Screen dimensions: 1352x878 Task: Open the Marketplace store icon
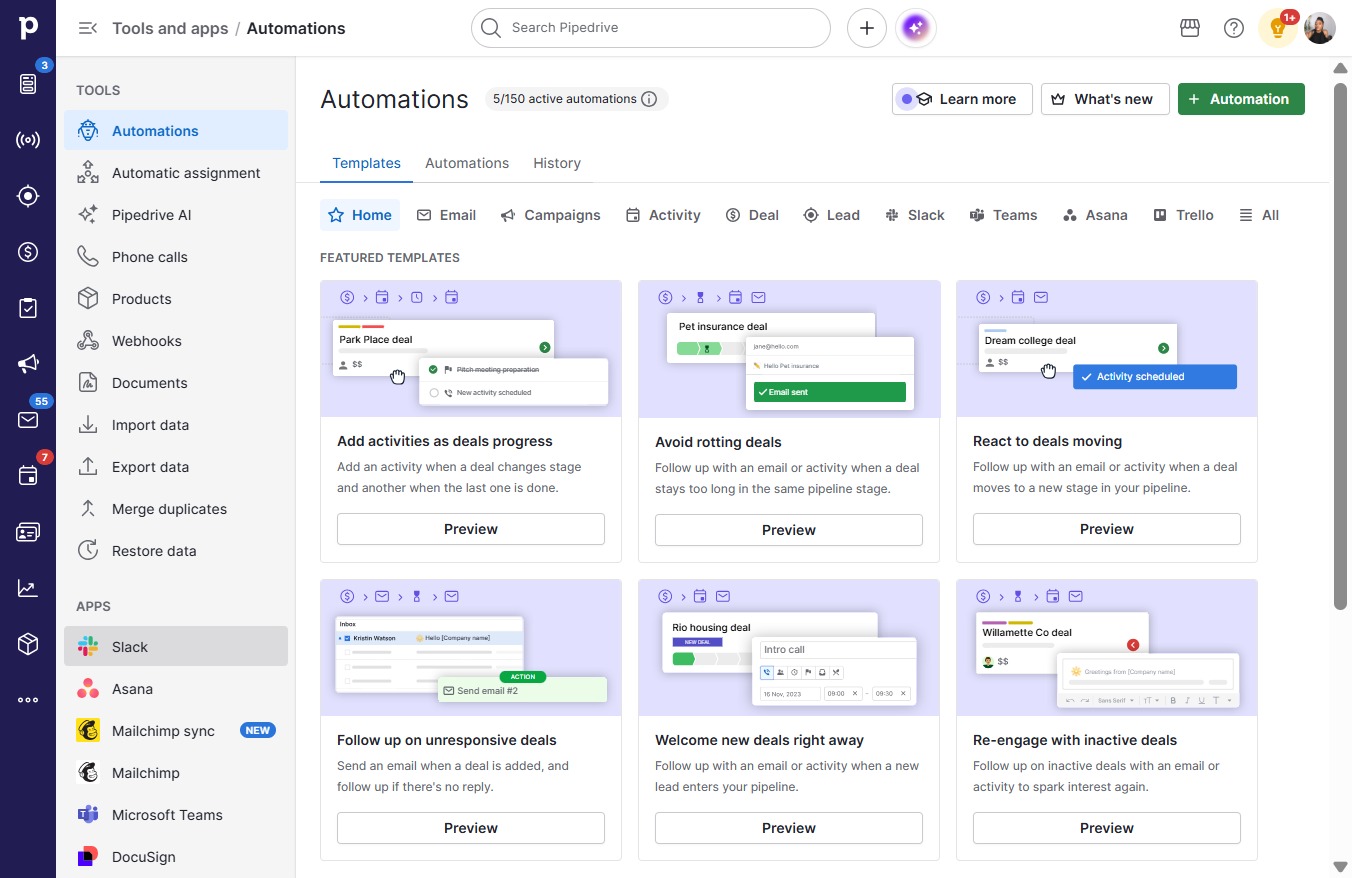click(1190, 28)
